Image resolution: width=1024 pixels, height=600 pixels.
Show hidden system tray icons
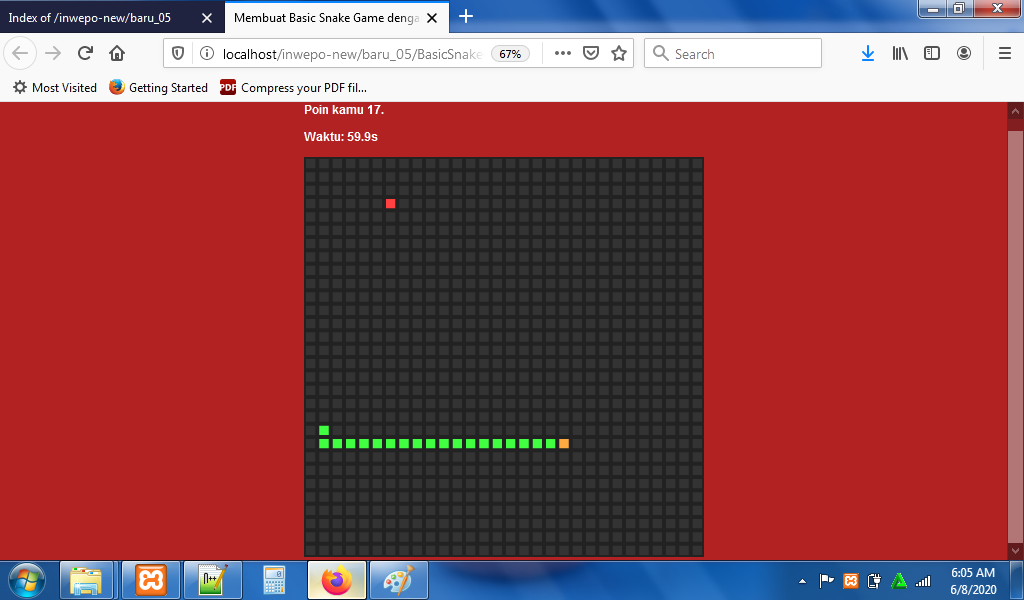803,581
